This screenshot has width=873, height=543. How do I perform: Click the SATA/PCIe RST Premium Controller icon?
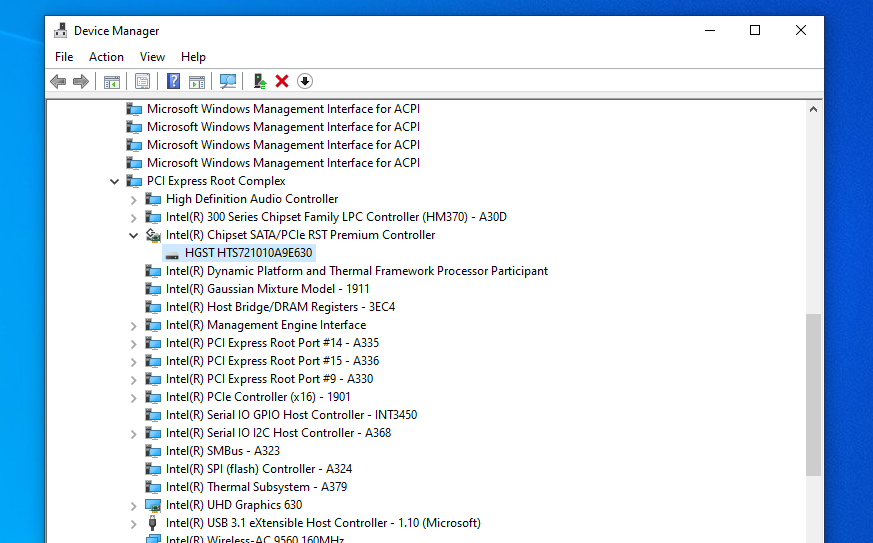(x=153, y=235)
